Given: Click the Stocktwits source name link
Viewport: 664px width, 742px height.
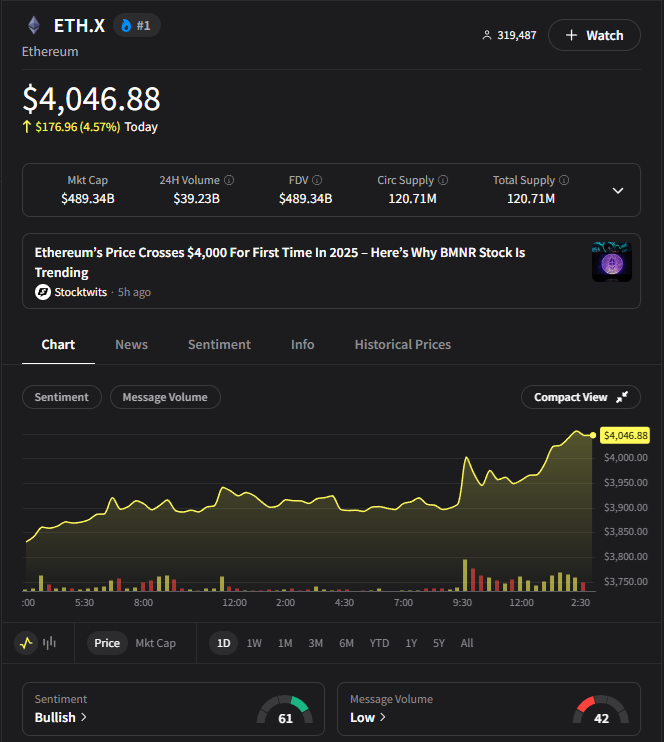Looking at the screenshot, I should coord(80,292).
